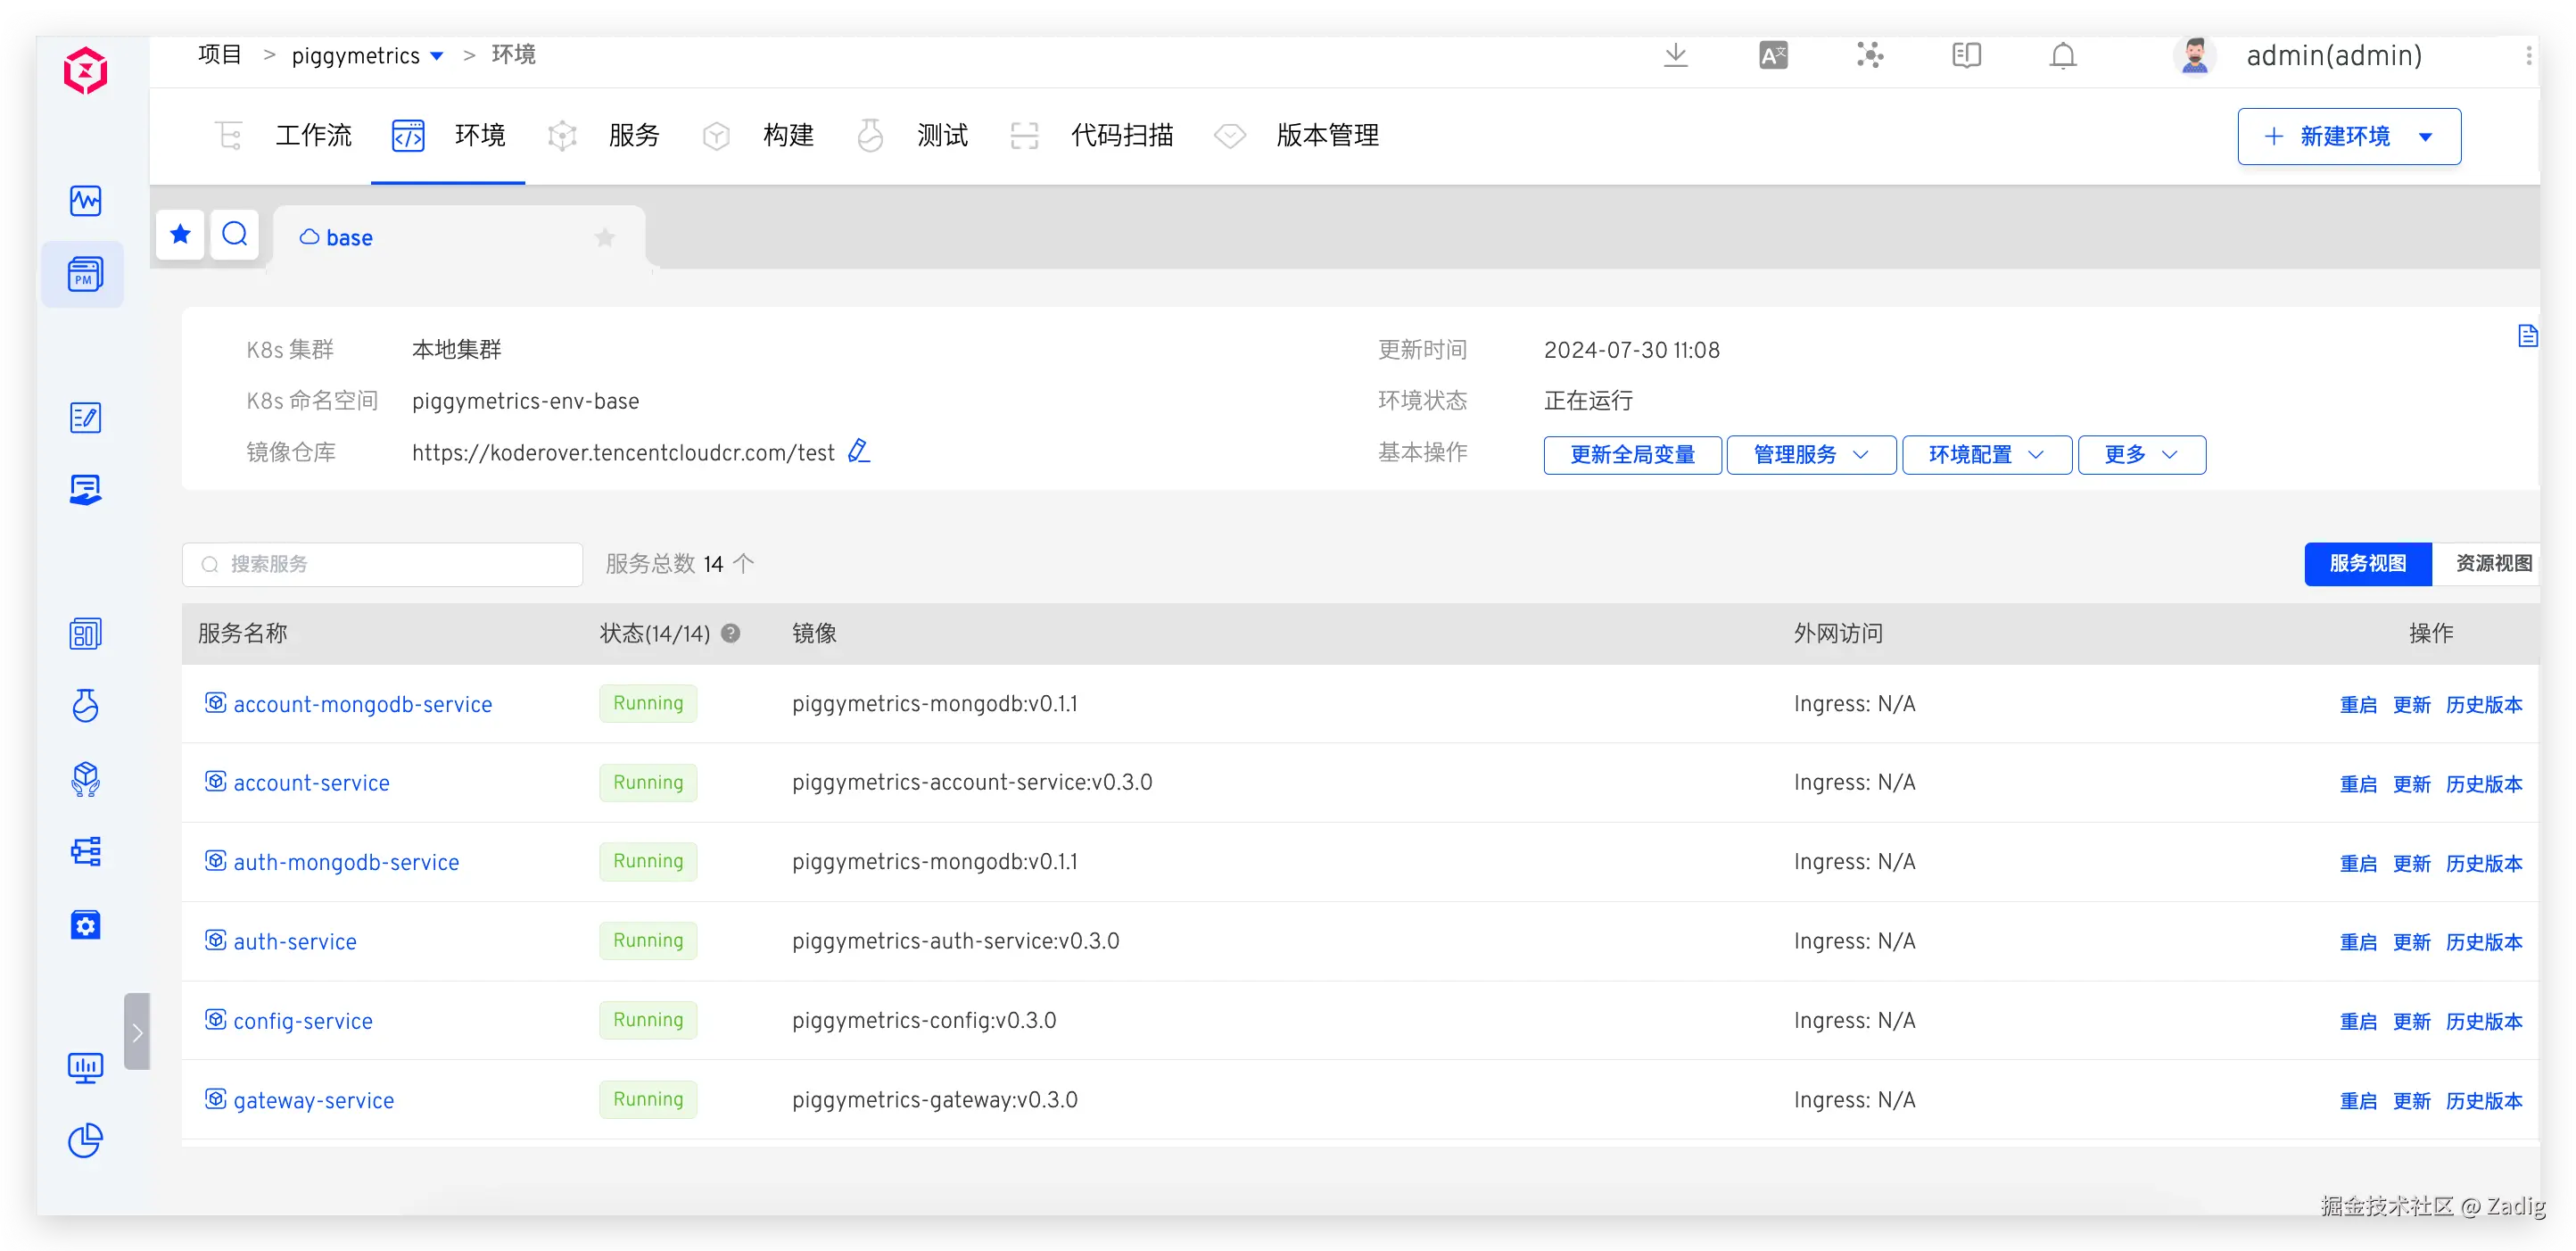
Task: Open the 管理服务 dropdown
Action: 1810,455
